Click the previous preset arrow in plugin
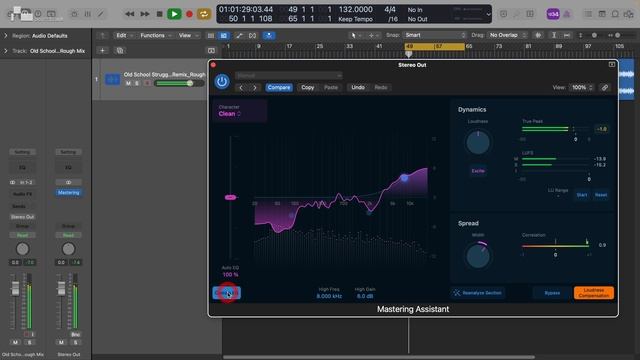The height and width of the screenshot is (360, 640). click(241, 87)
